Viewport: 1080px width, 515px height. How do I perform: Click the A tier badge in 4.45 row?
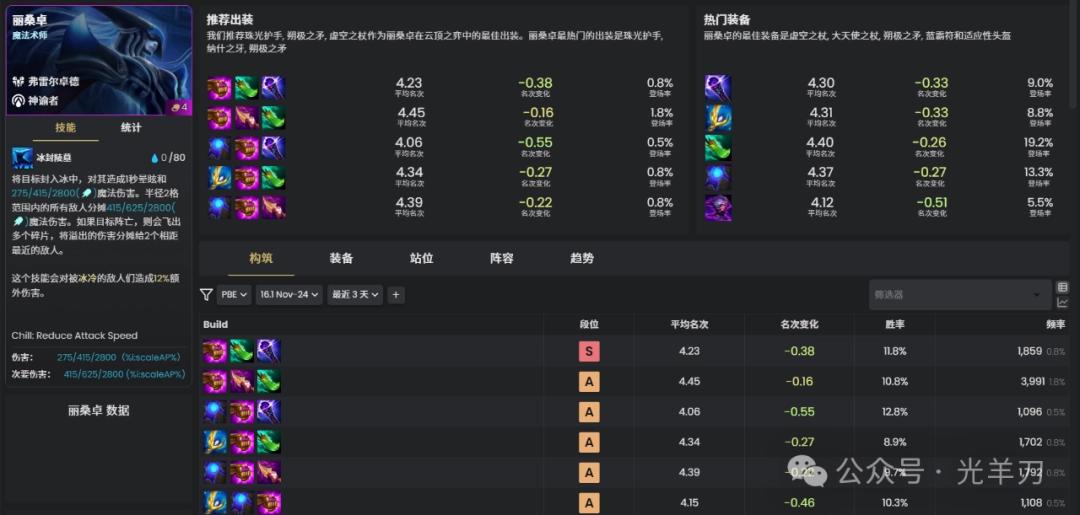click(x=589, y=381)
